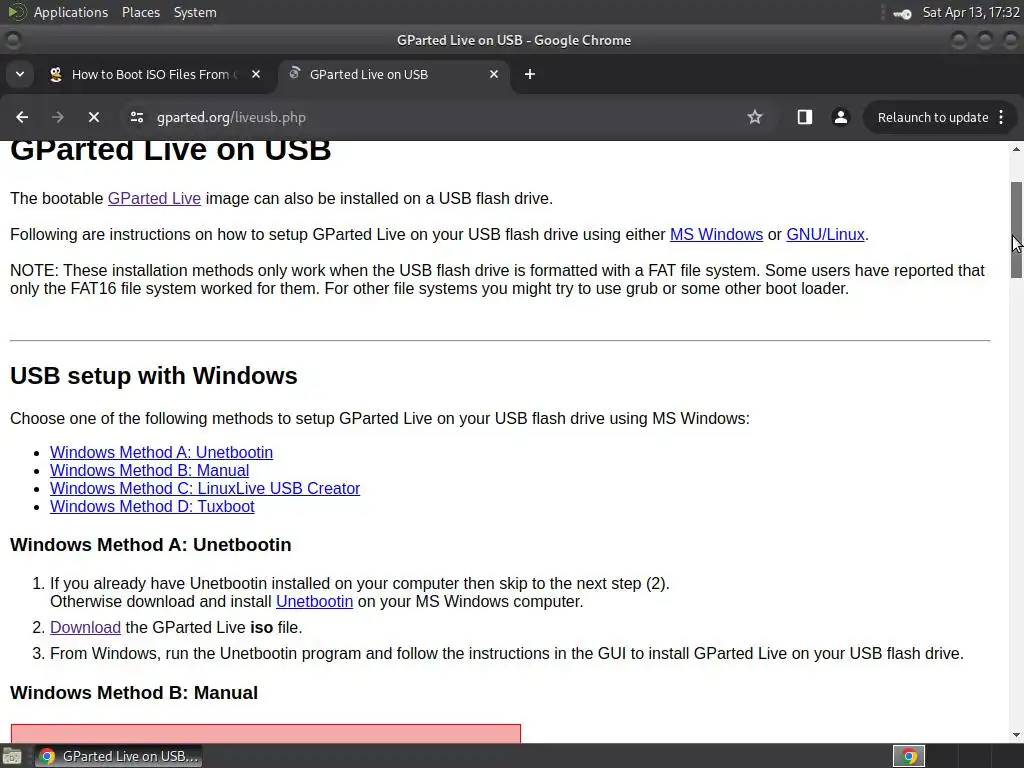
Task: Open Windows Method C: LinuxLive USB Creator
Action: tap(205, 488)
